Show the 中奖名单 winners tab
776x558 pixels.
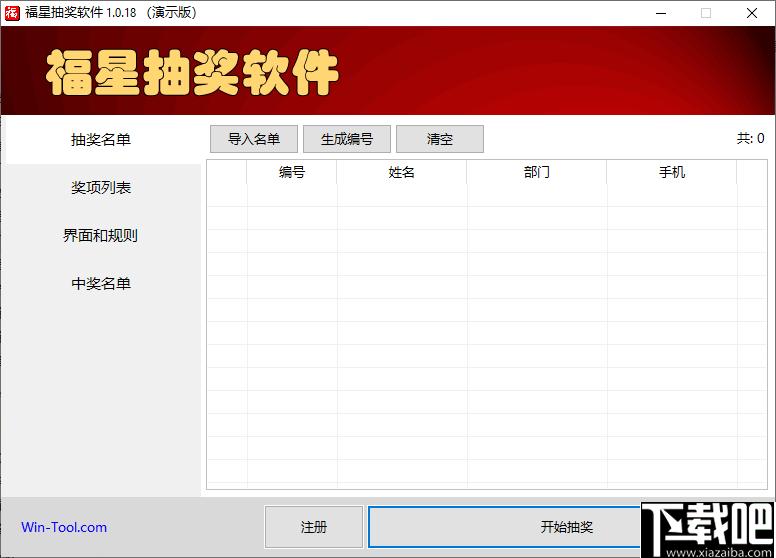(101, 283)
